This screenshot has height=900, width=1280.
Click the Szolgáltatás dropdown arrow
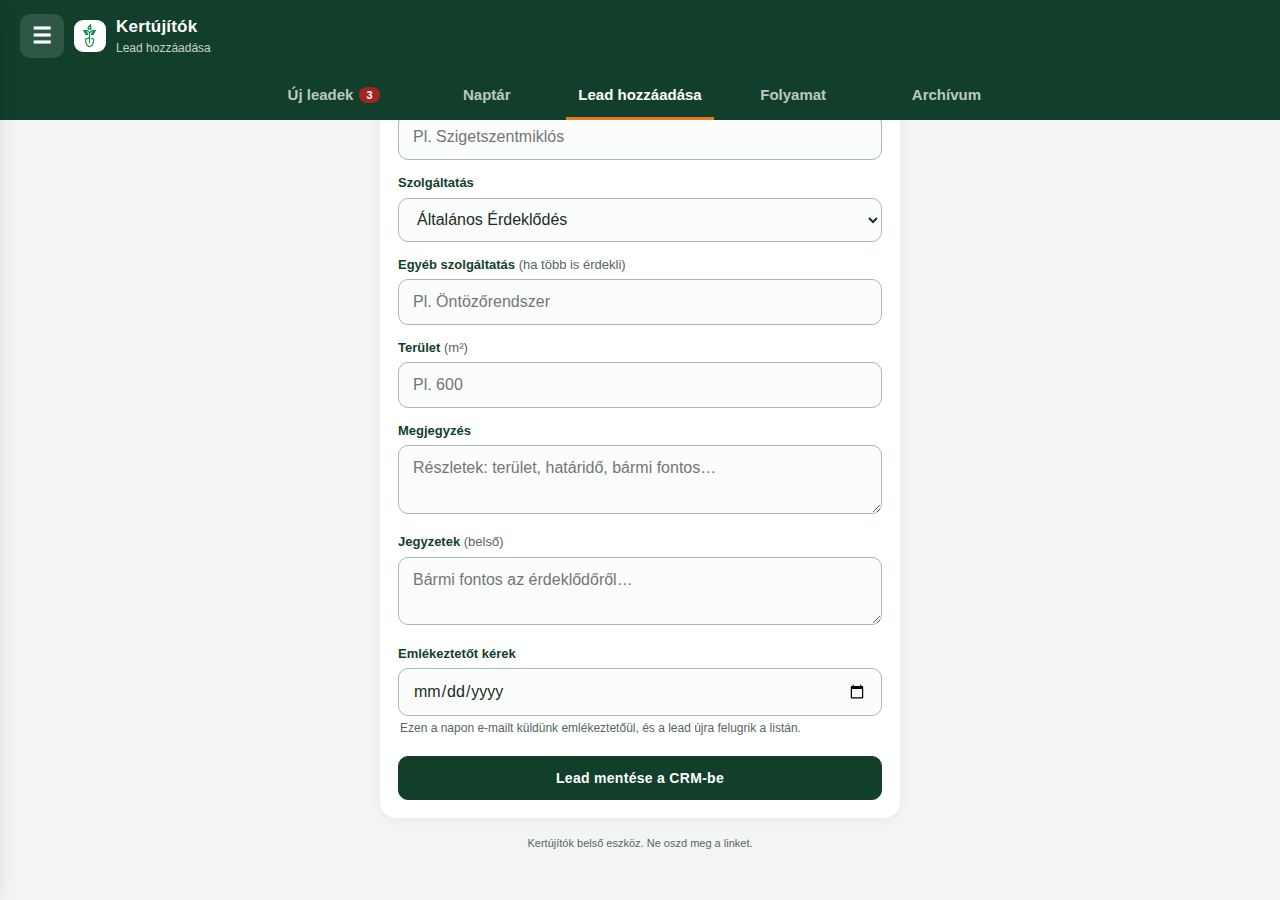(872, 220)
